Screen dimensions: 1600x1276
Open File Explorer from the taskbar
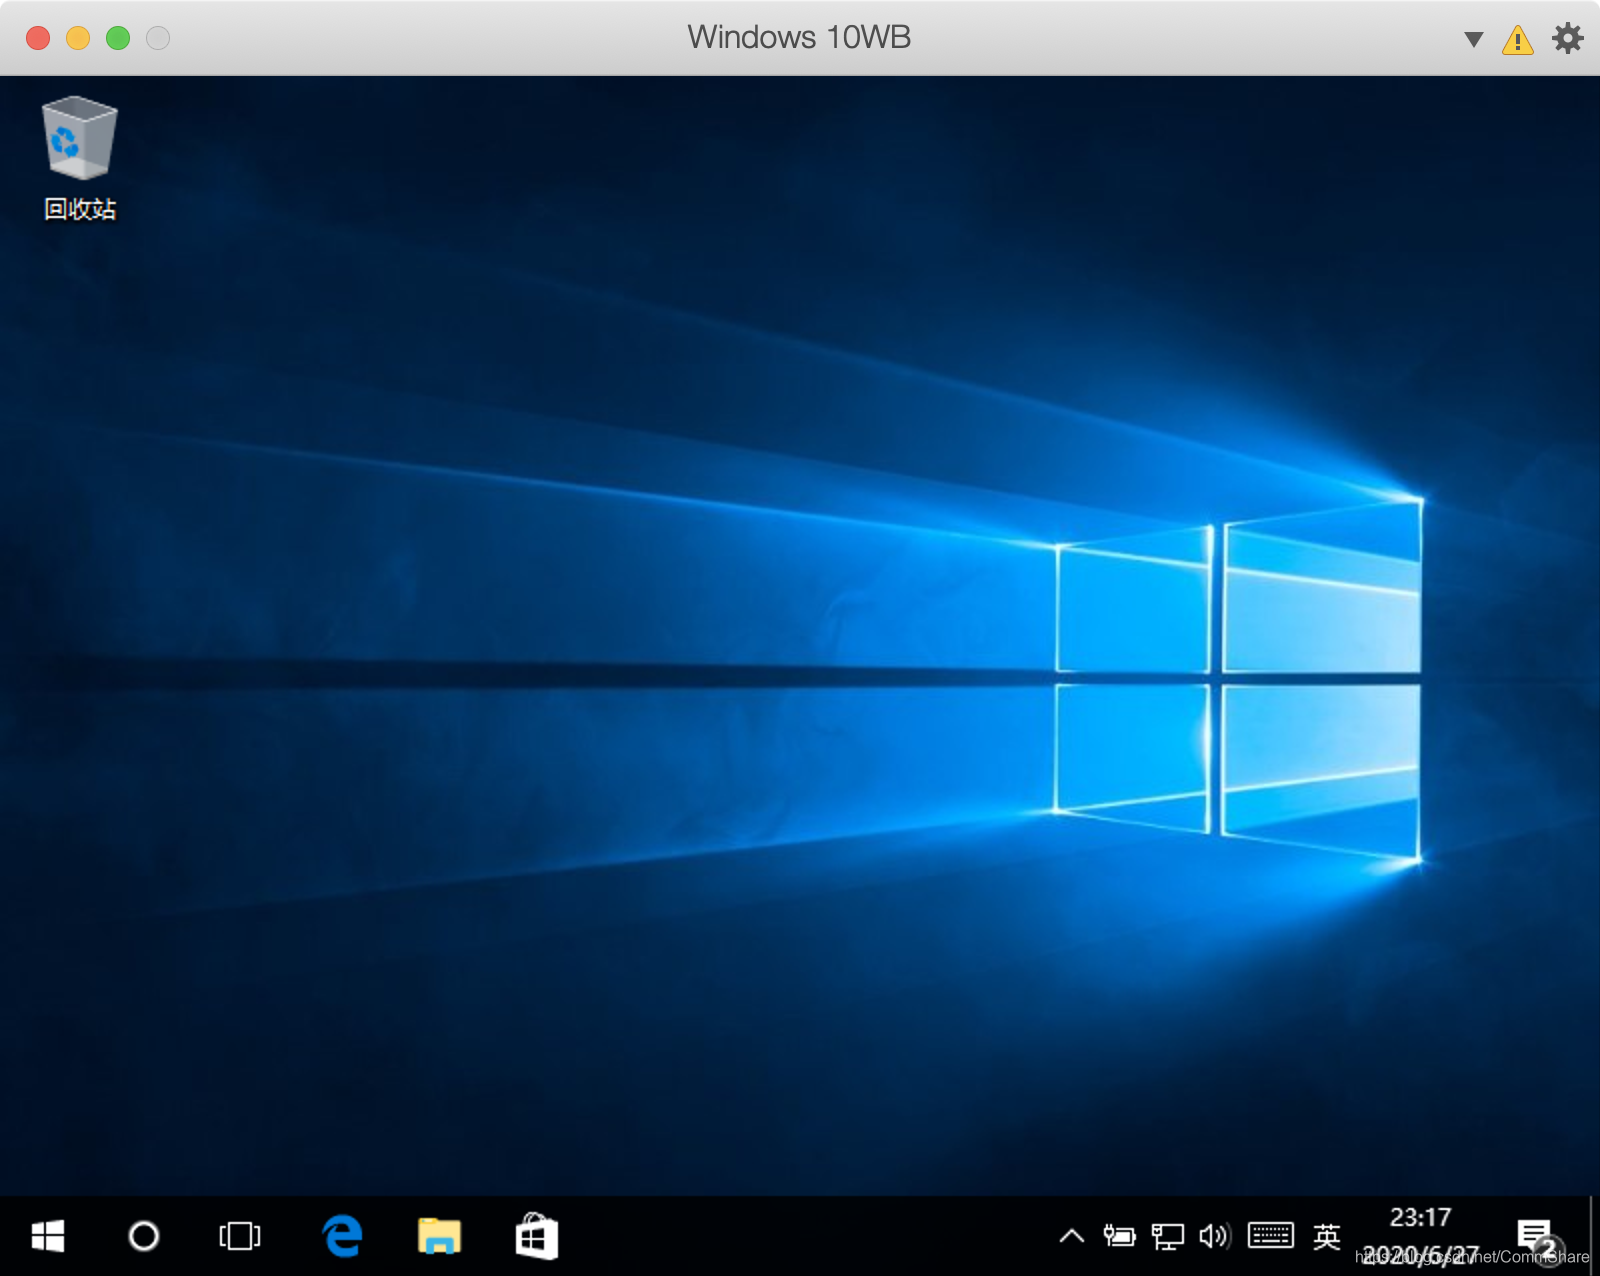tap(439, 1237)
